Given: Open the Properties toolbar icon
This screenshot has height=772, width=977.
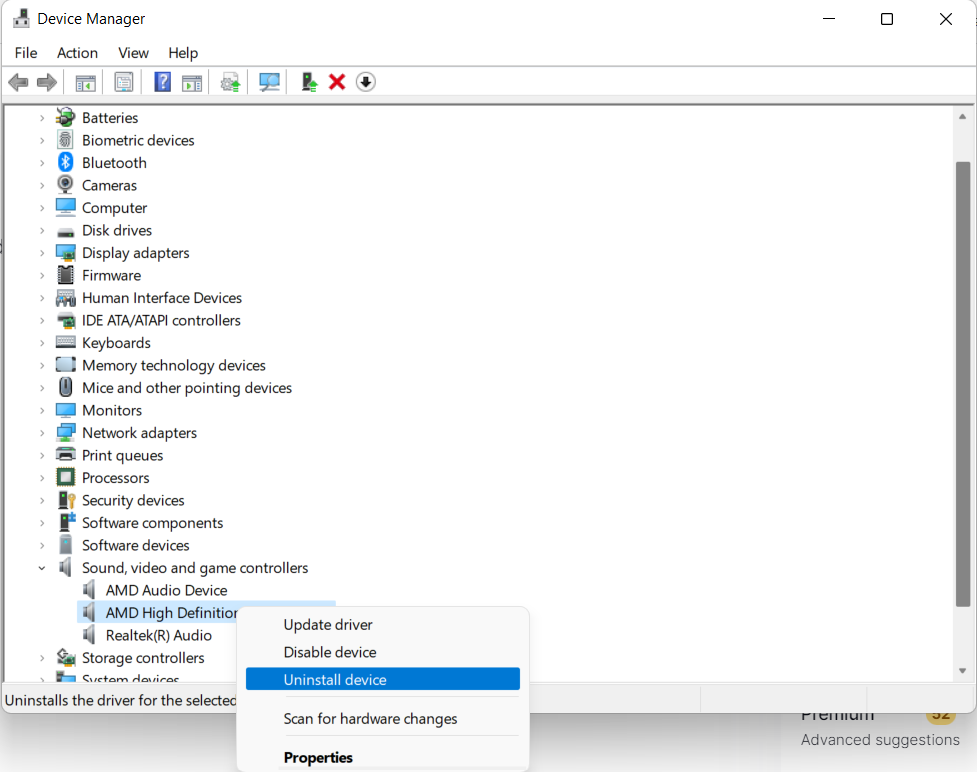Looking at the screenshot, I should tap(123, 82).
